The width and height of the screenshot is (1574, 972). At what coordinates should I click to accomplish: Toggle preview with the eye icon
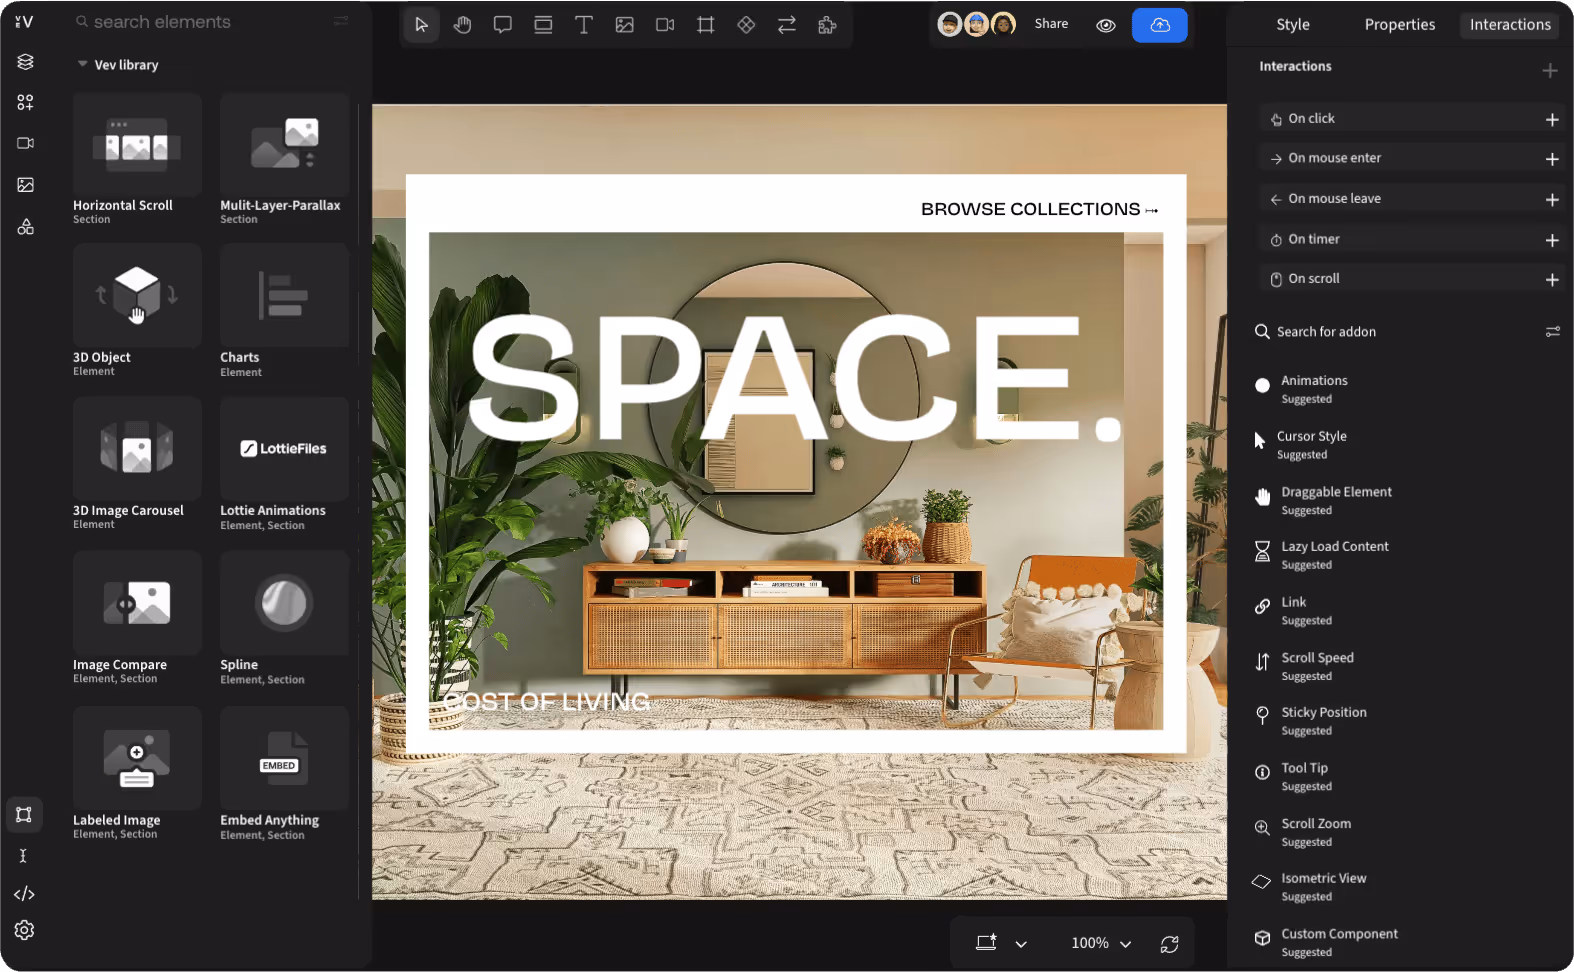pyautogui.click(x=1106, y=25)
